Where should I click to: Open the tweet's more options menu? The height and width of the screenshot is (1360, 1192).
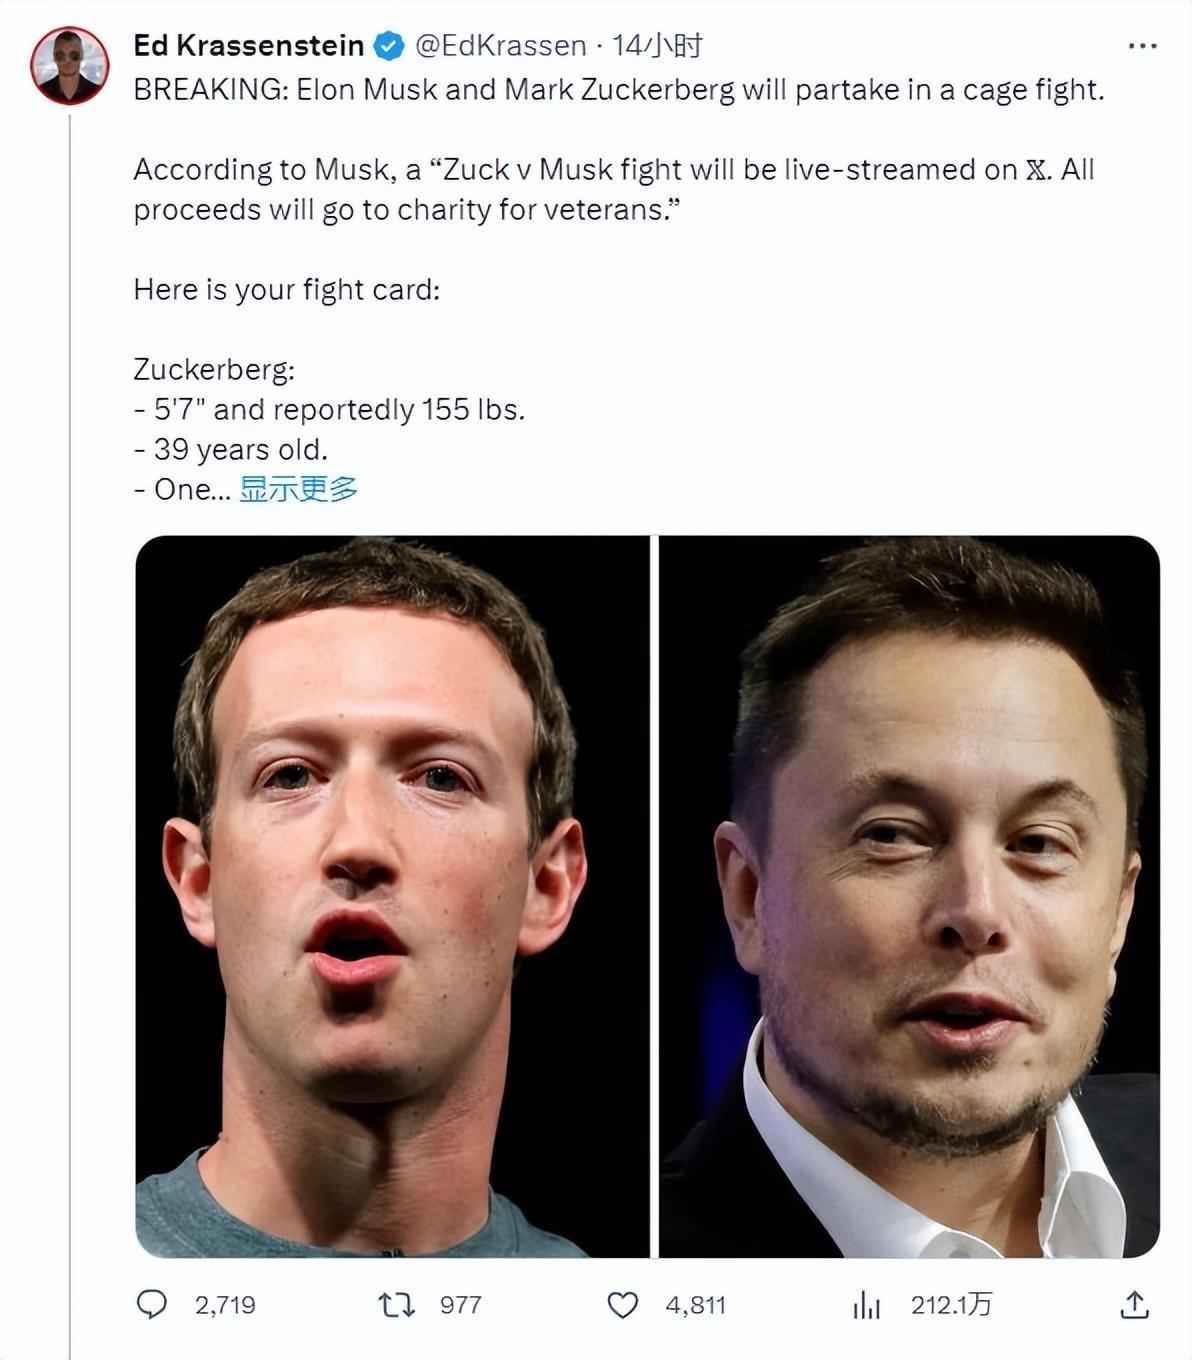[1141, 46]
